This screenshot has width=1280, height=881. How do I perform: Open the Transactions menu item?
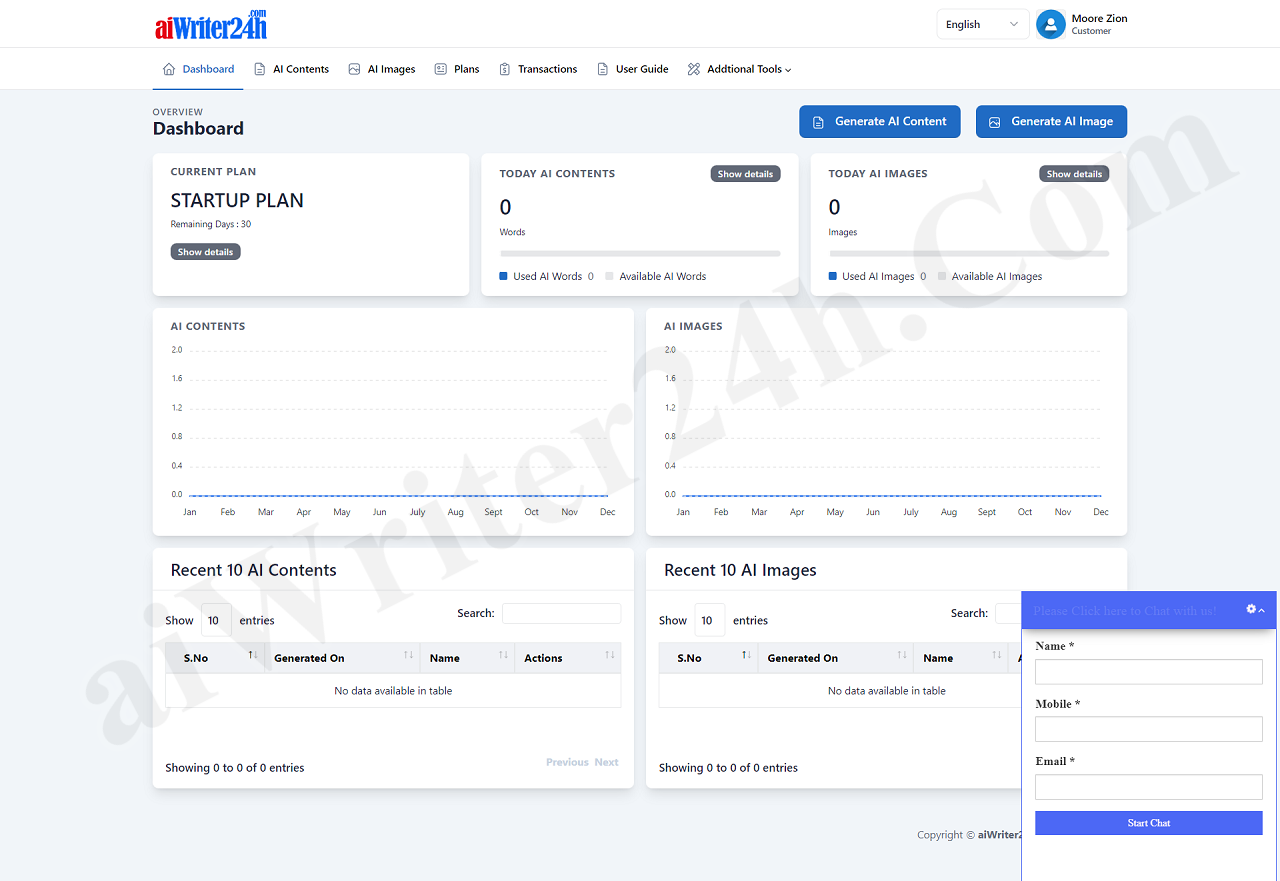pos(547,69)
